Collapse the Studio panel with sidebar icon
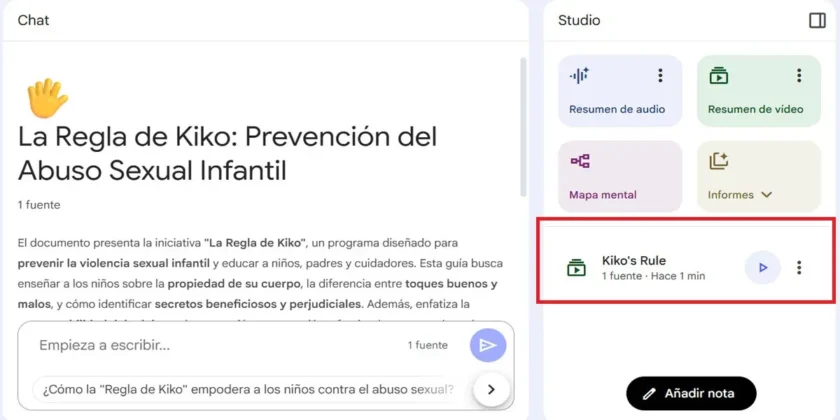 tap(817, 20)
